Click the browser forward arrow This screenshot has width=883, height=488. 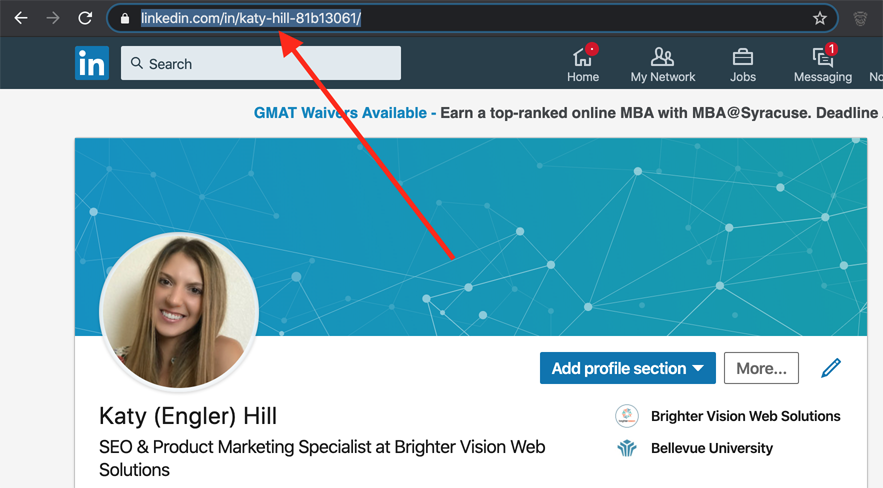click(x=52, y=18)
